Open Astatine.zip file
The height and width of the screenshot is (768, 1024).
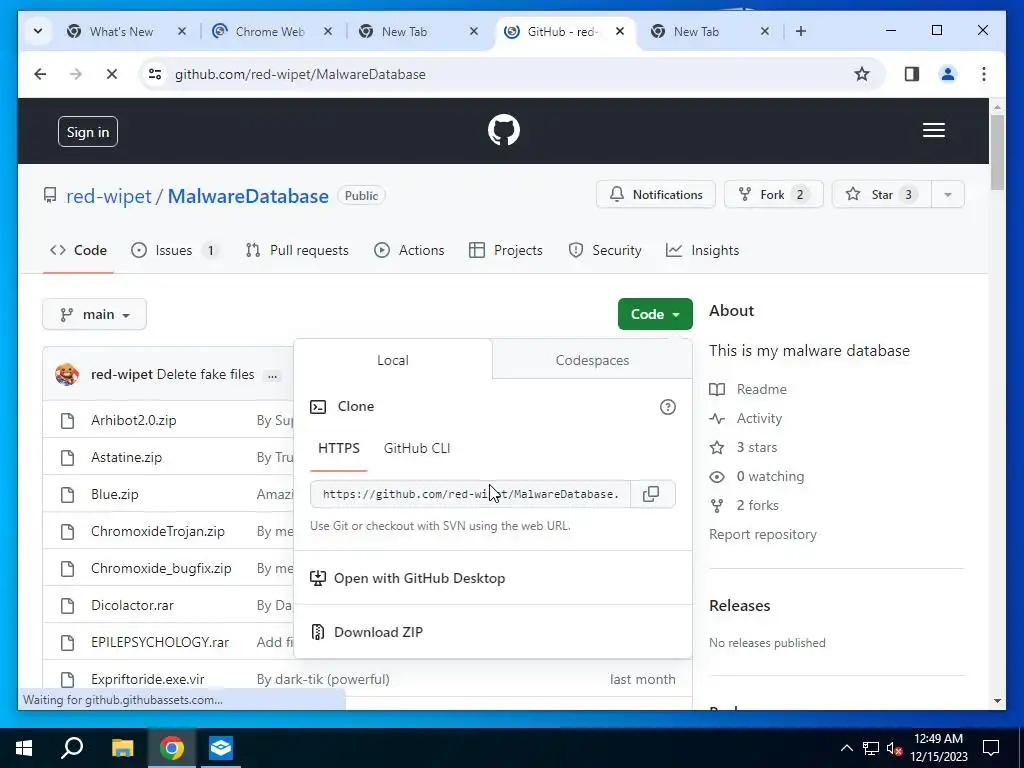coord(127,458)
